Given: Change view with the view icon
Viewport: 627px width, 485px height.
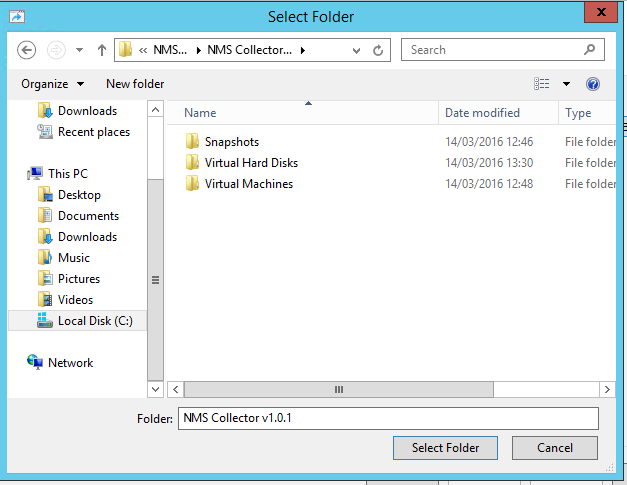Looking at the screenshot, I should pyautogui.click(x=541, y=84).
